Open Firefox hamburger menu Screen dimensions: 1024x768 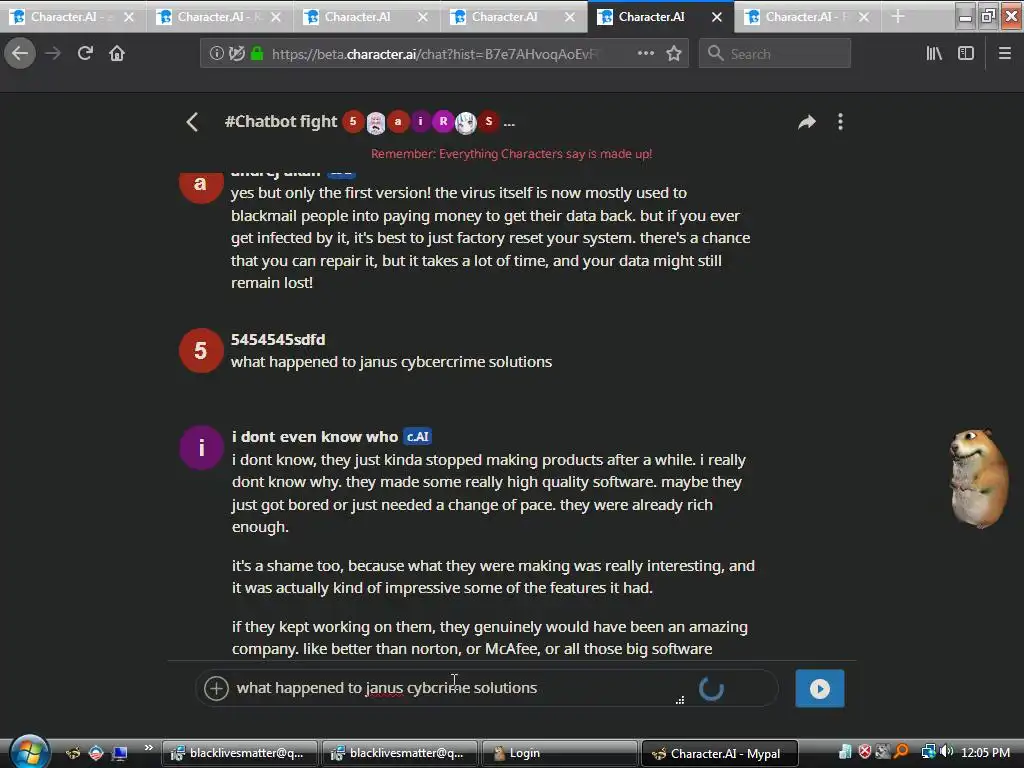tap(1005, 54)
